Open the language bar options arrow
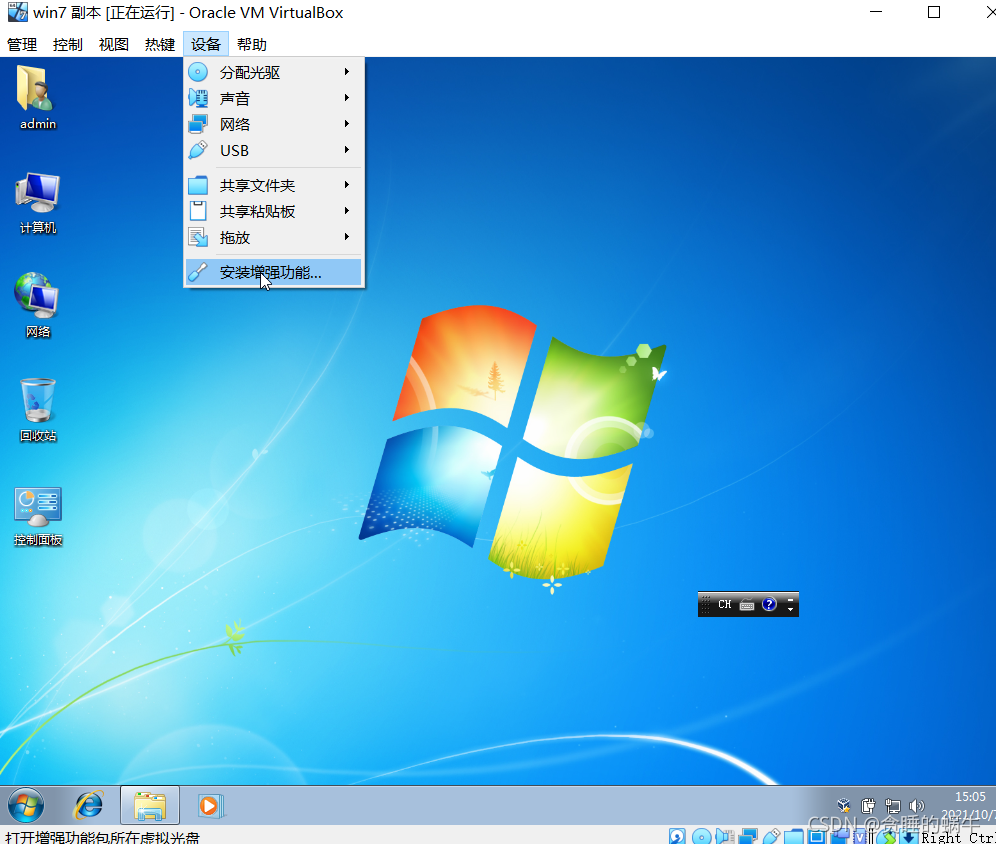Screen dimensions: 996x844 [x=790, y=609]
